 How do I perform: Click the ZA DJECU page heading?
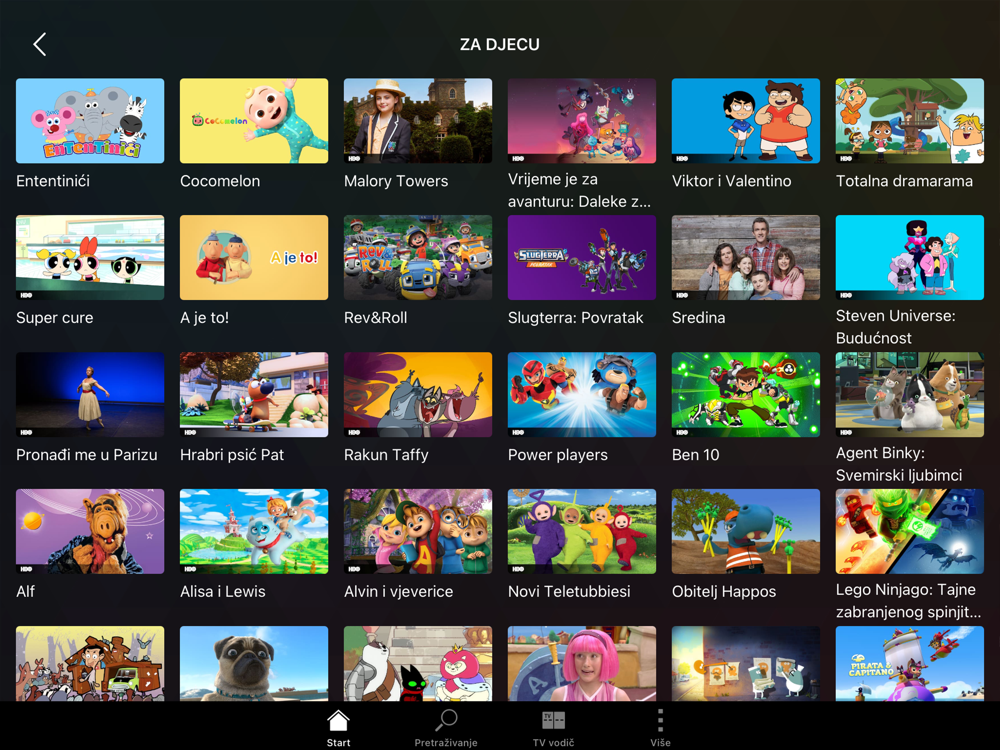500,45
